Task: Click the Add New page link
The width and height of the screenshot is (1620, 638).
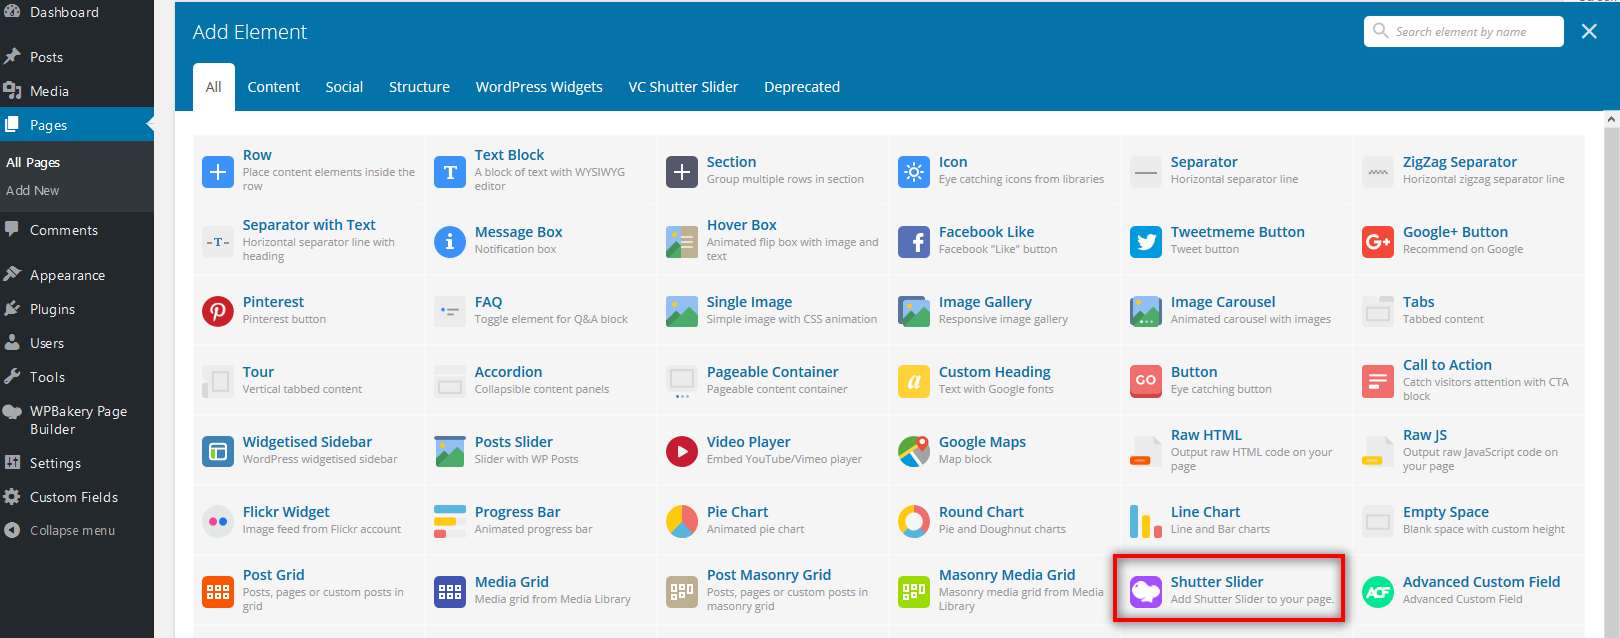Action: [33, 190]
